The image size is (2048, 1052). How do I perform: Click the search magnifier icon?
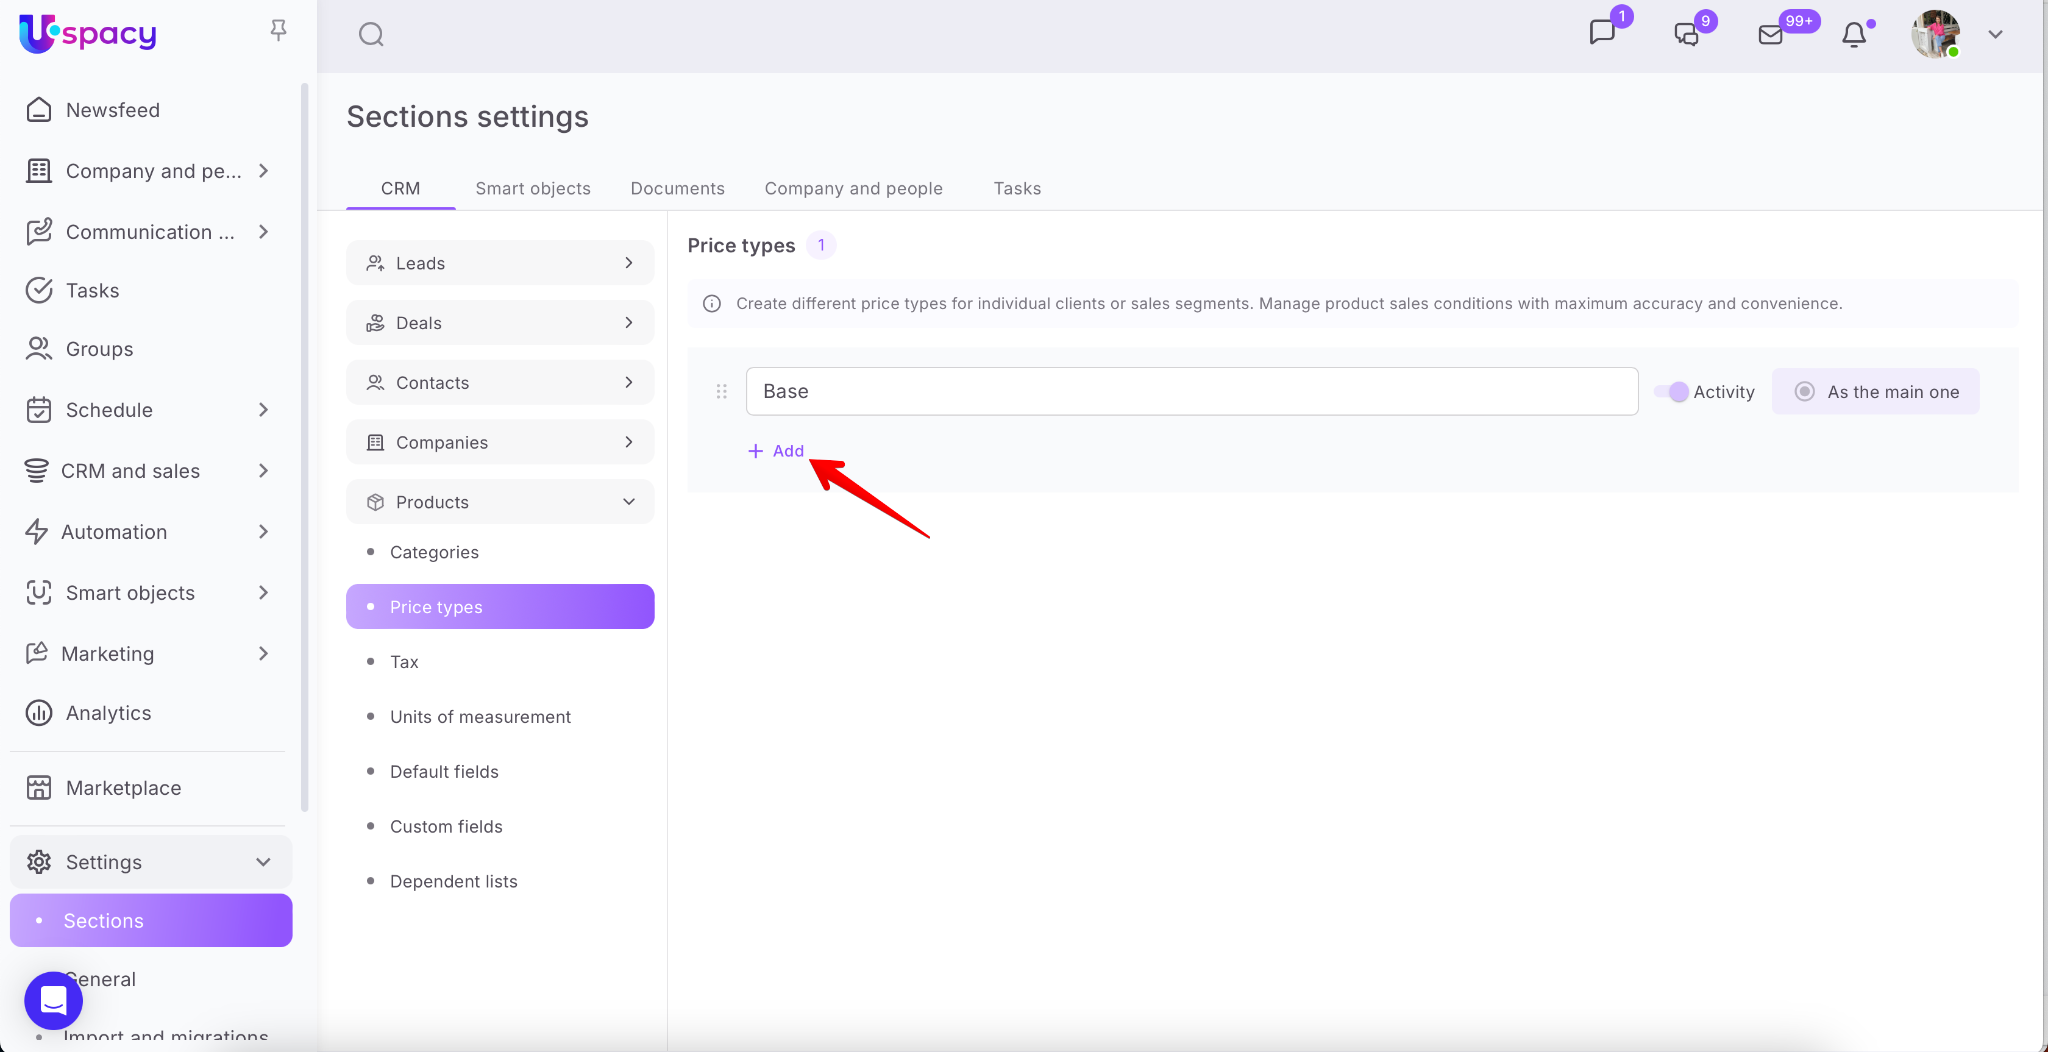point(371,35)
